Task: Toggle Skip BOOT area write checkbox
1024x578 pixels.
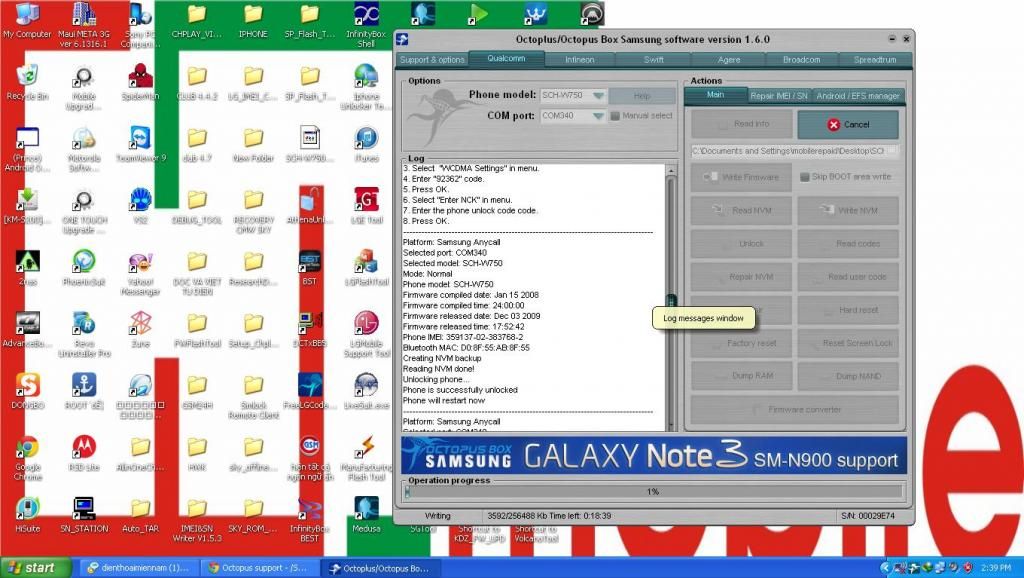Action: click(805, 177)
